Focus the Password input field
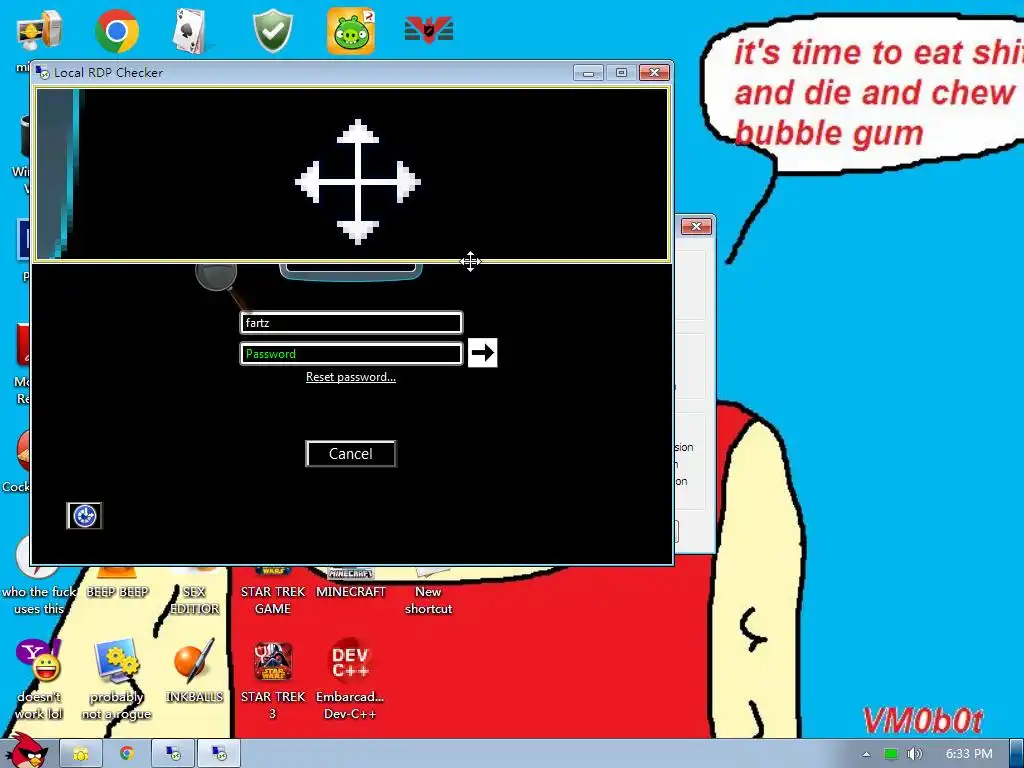The image size is (1024, 768). tap(351, 353)
